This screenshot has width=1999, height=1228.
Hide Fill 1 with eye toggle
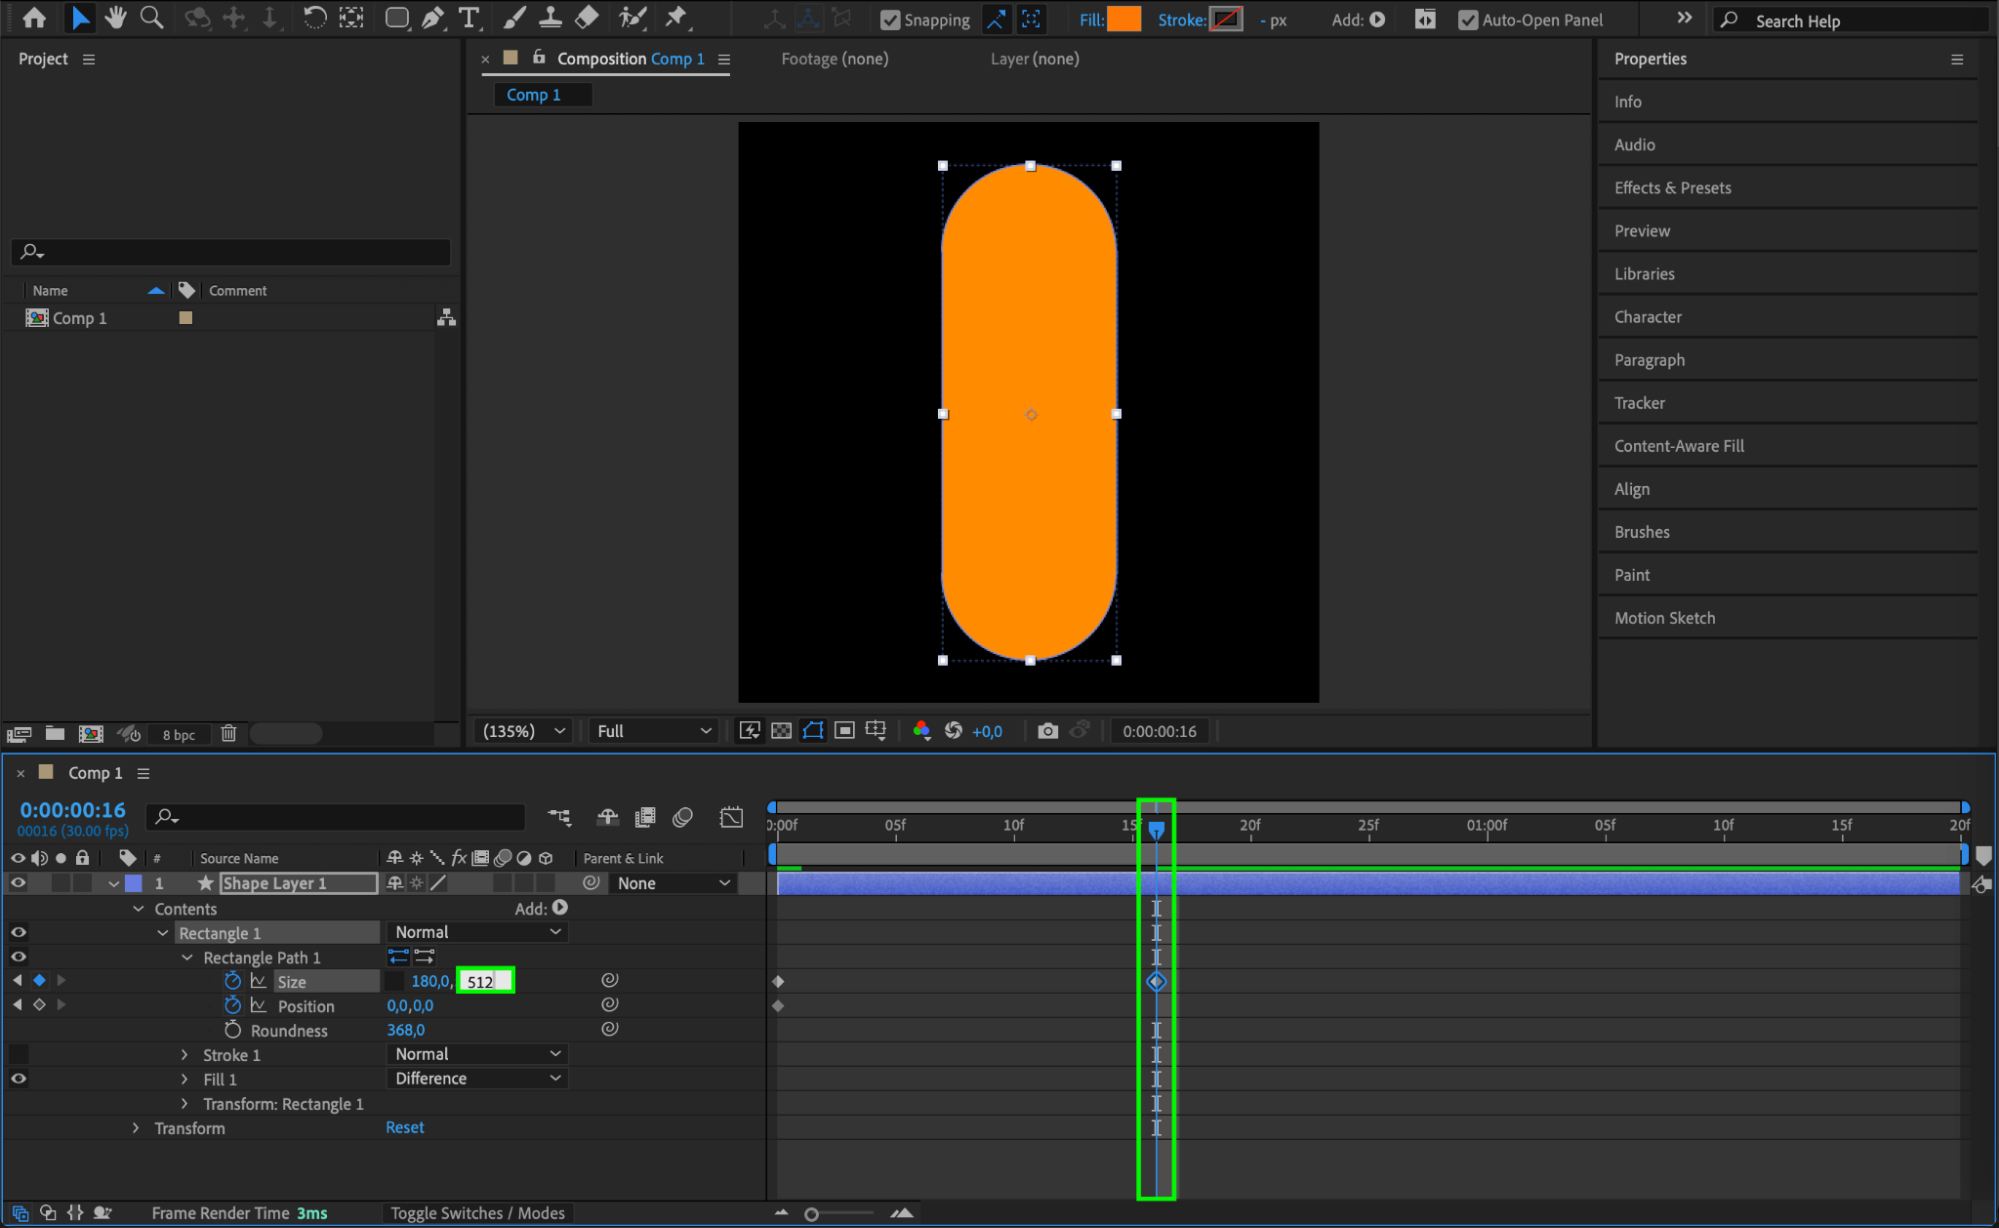tap(18, 1079)
